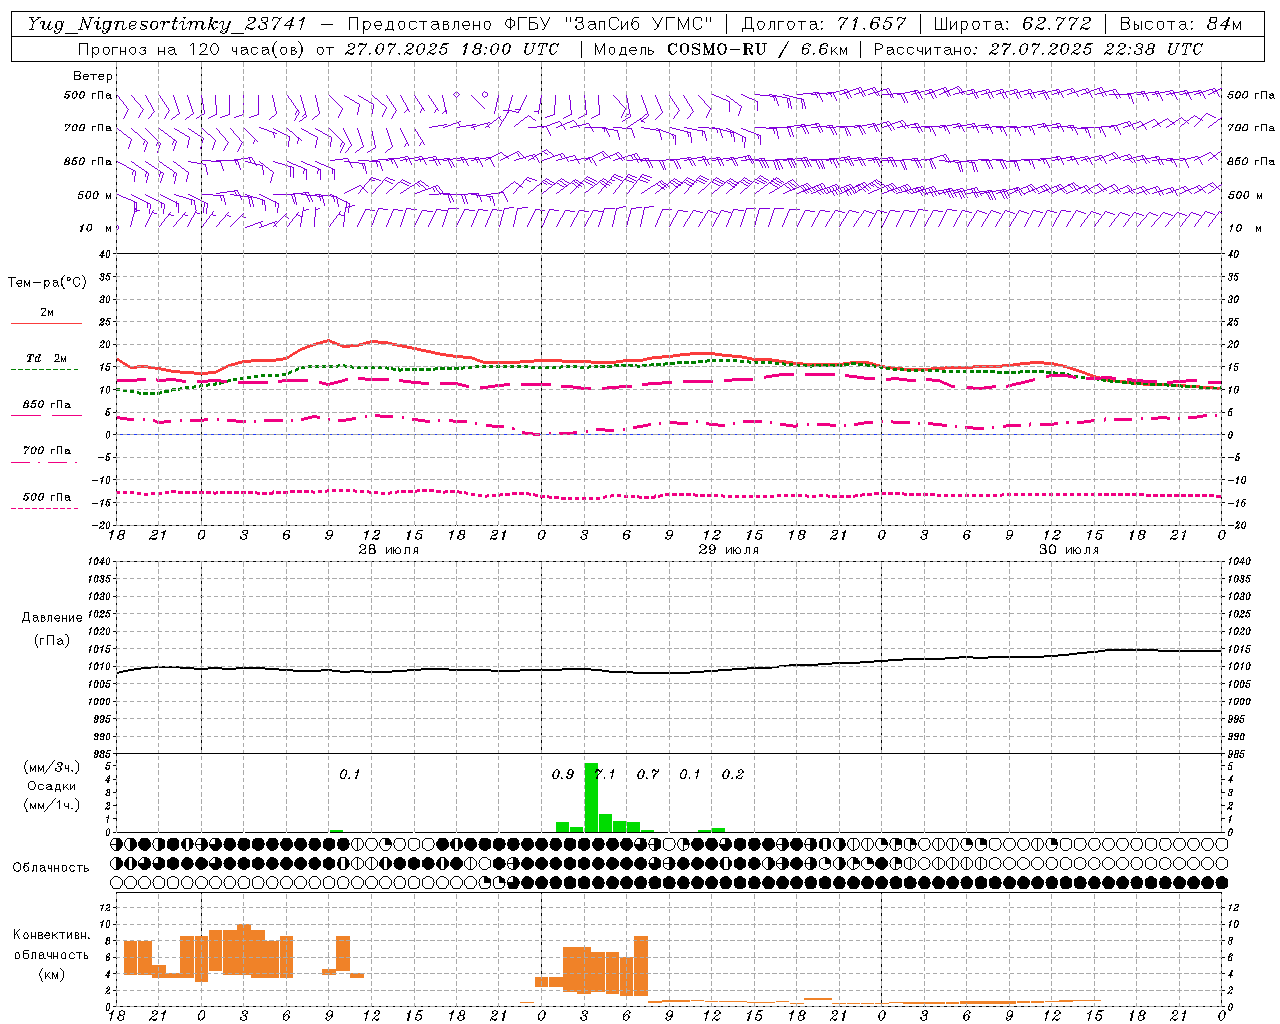Viewport: 1280px width, 1024px height.
Task: Click 'Модель COSMO-RU / 6.6км' label
Action: point(721,49)
